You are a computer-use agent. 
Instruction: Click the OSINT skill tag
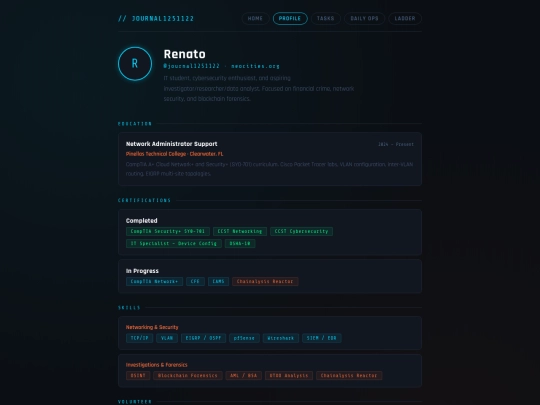[x=138, y=376]
